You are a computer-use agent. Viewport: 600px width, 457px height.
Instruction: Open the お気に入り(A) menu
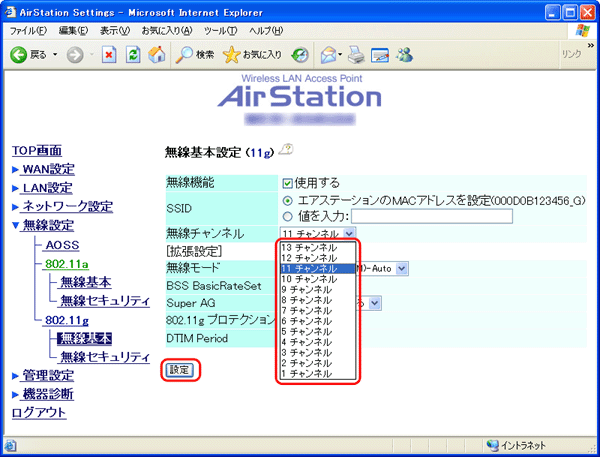[x=166, y=31]
